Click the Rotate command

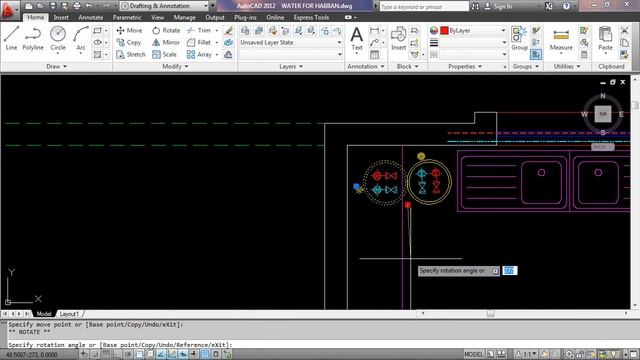[x=166, y=31]
